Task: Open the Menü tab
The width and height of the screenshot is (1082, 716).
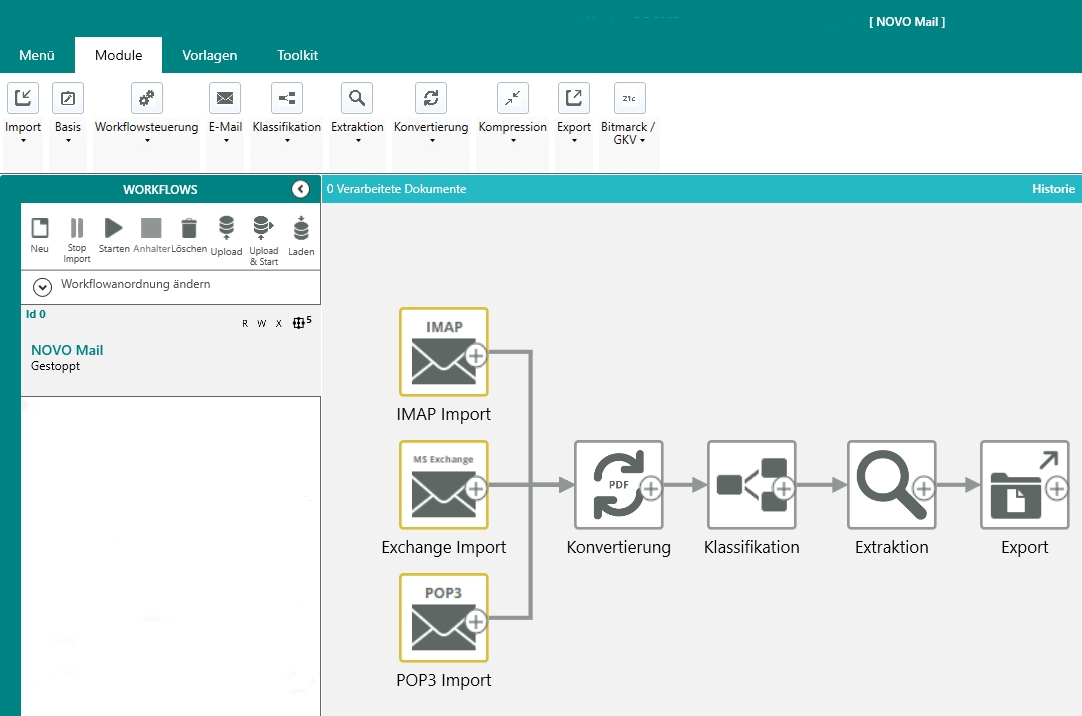Action: click(37, 55)
